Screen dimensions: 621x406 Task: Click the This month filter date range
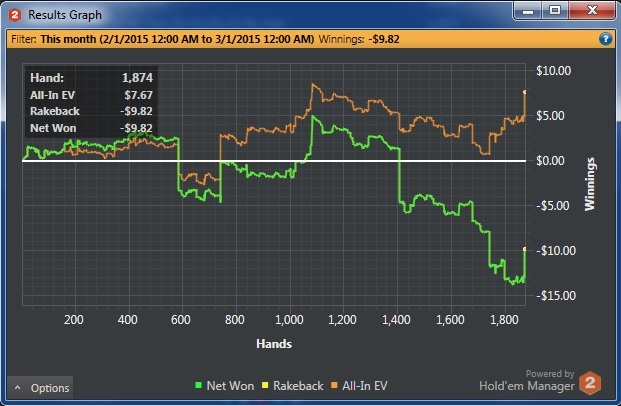[177, 39]
